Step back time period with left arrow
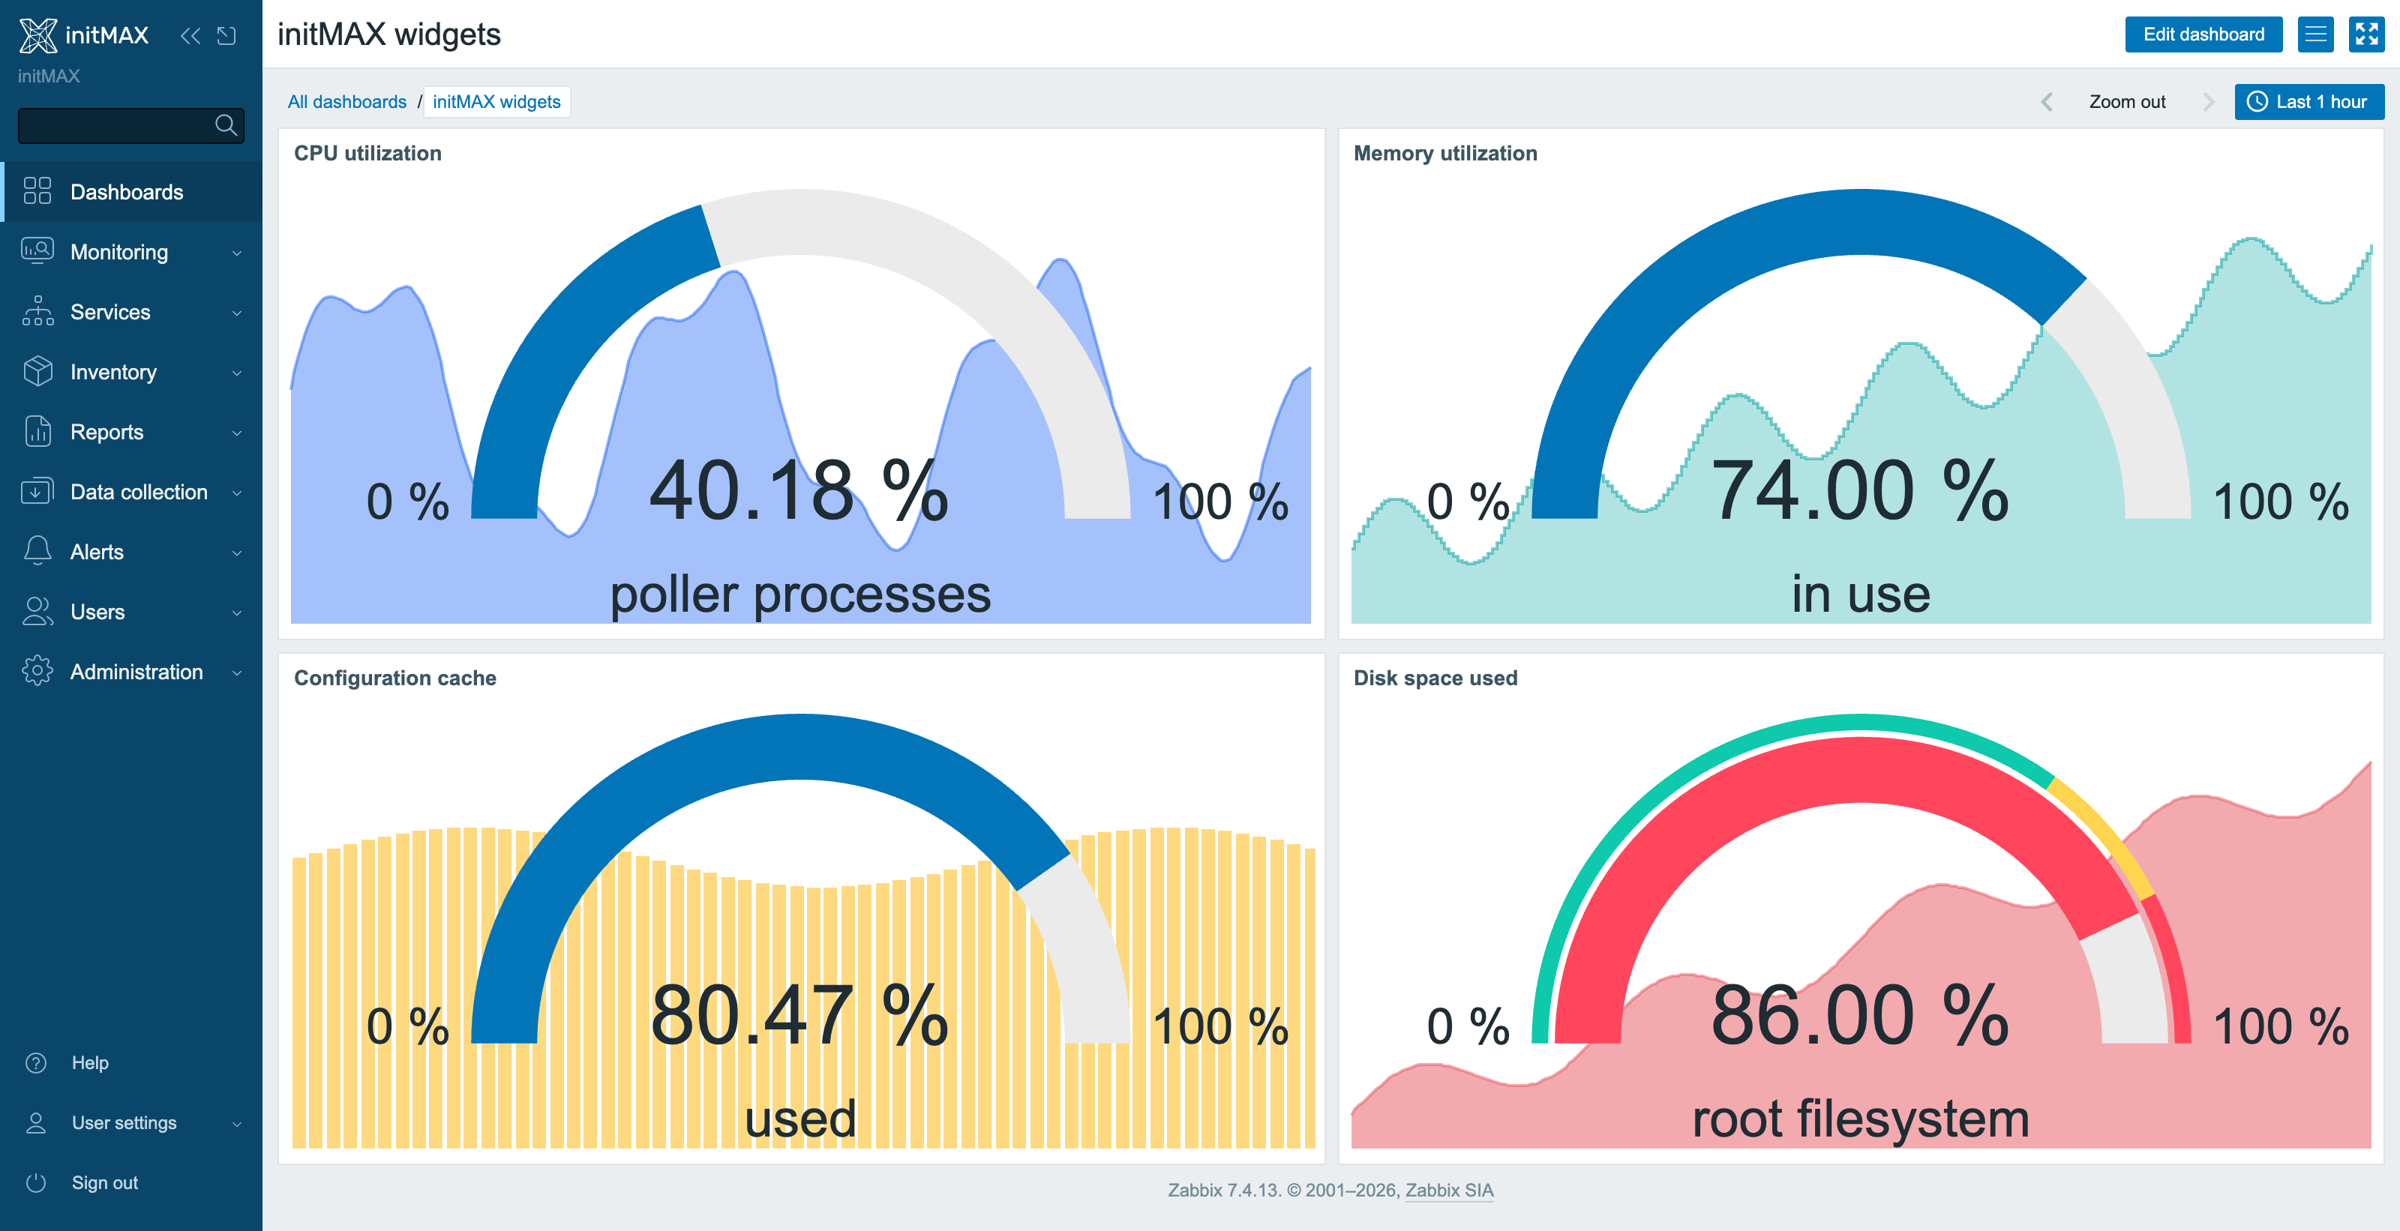 point(2047,102)
